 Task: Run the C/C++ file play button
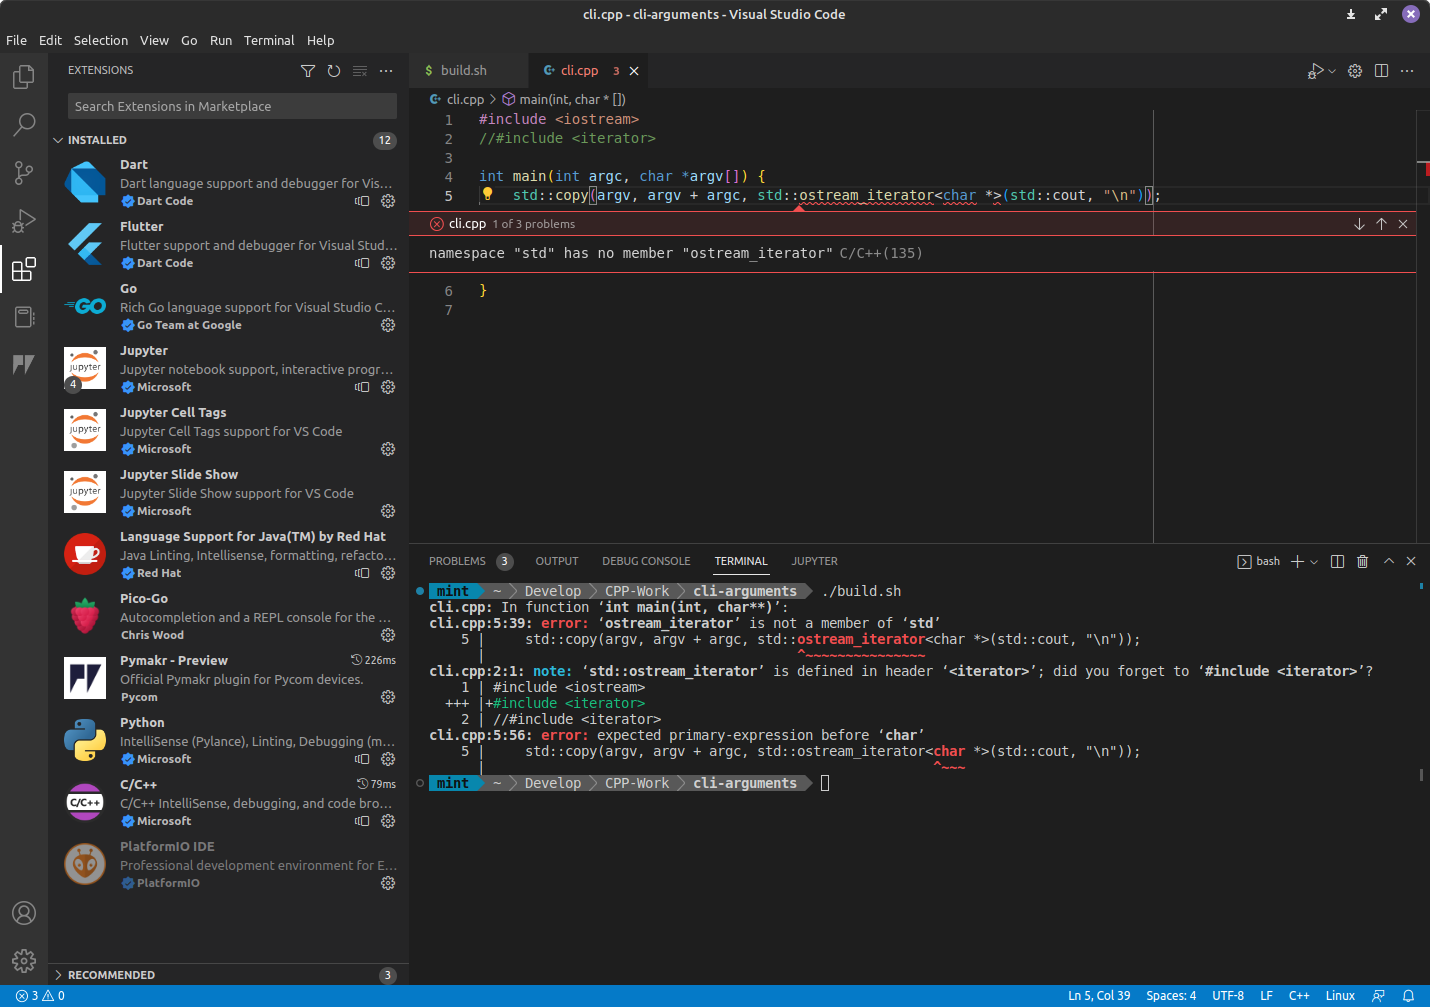[x=1316, y=71]
